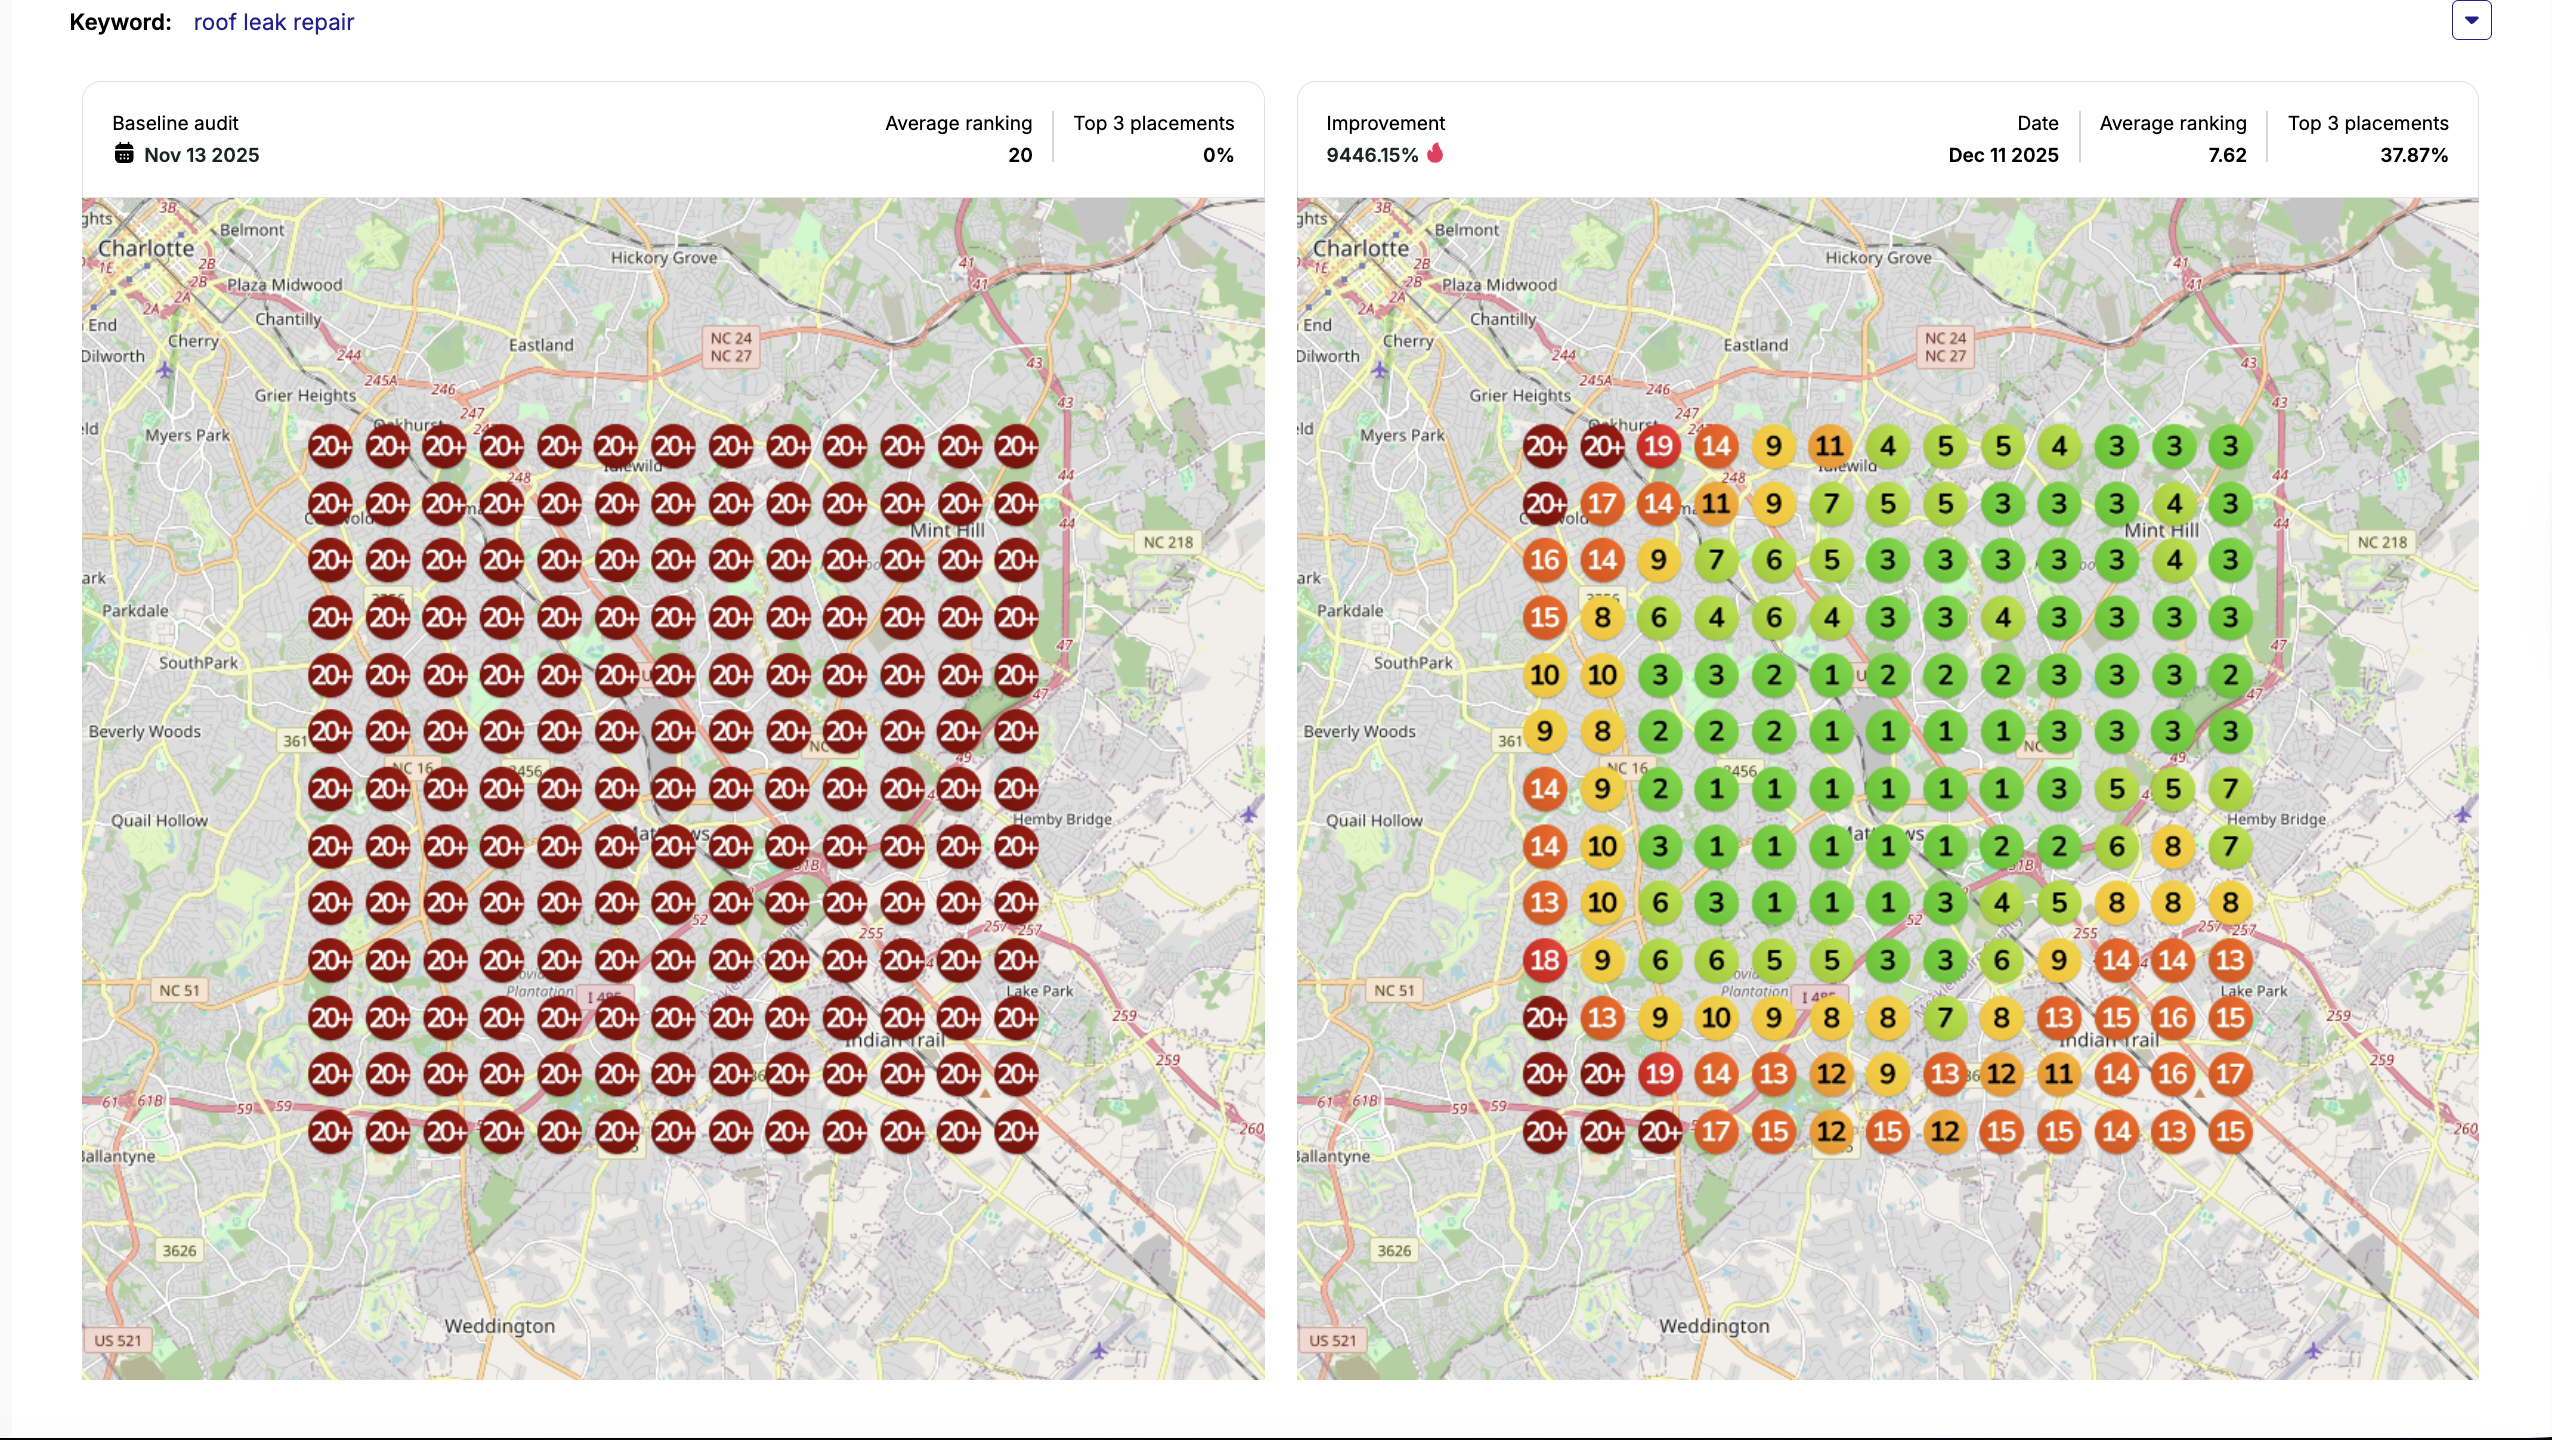The height and width of the screenshot is (1440, 2552).
Task: Click US 521 road shield on improvement map
Action: click(x=1332, y=1340)
